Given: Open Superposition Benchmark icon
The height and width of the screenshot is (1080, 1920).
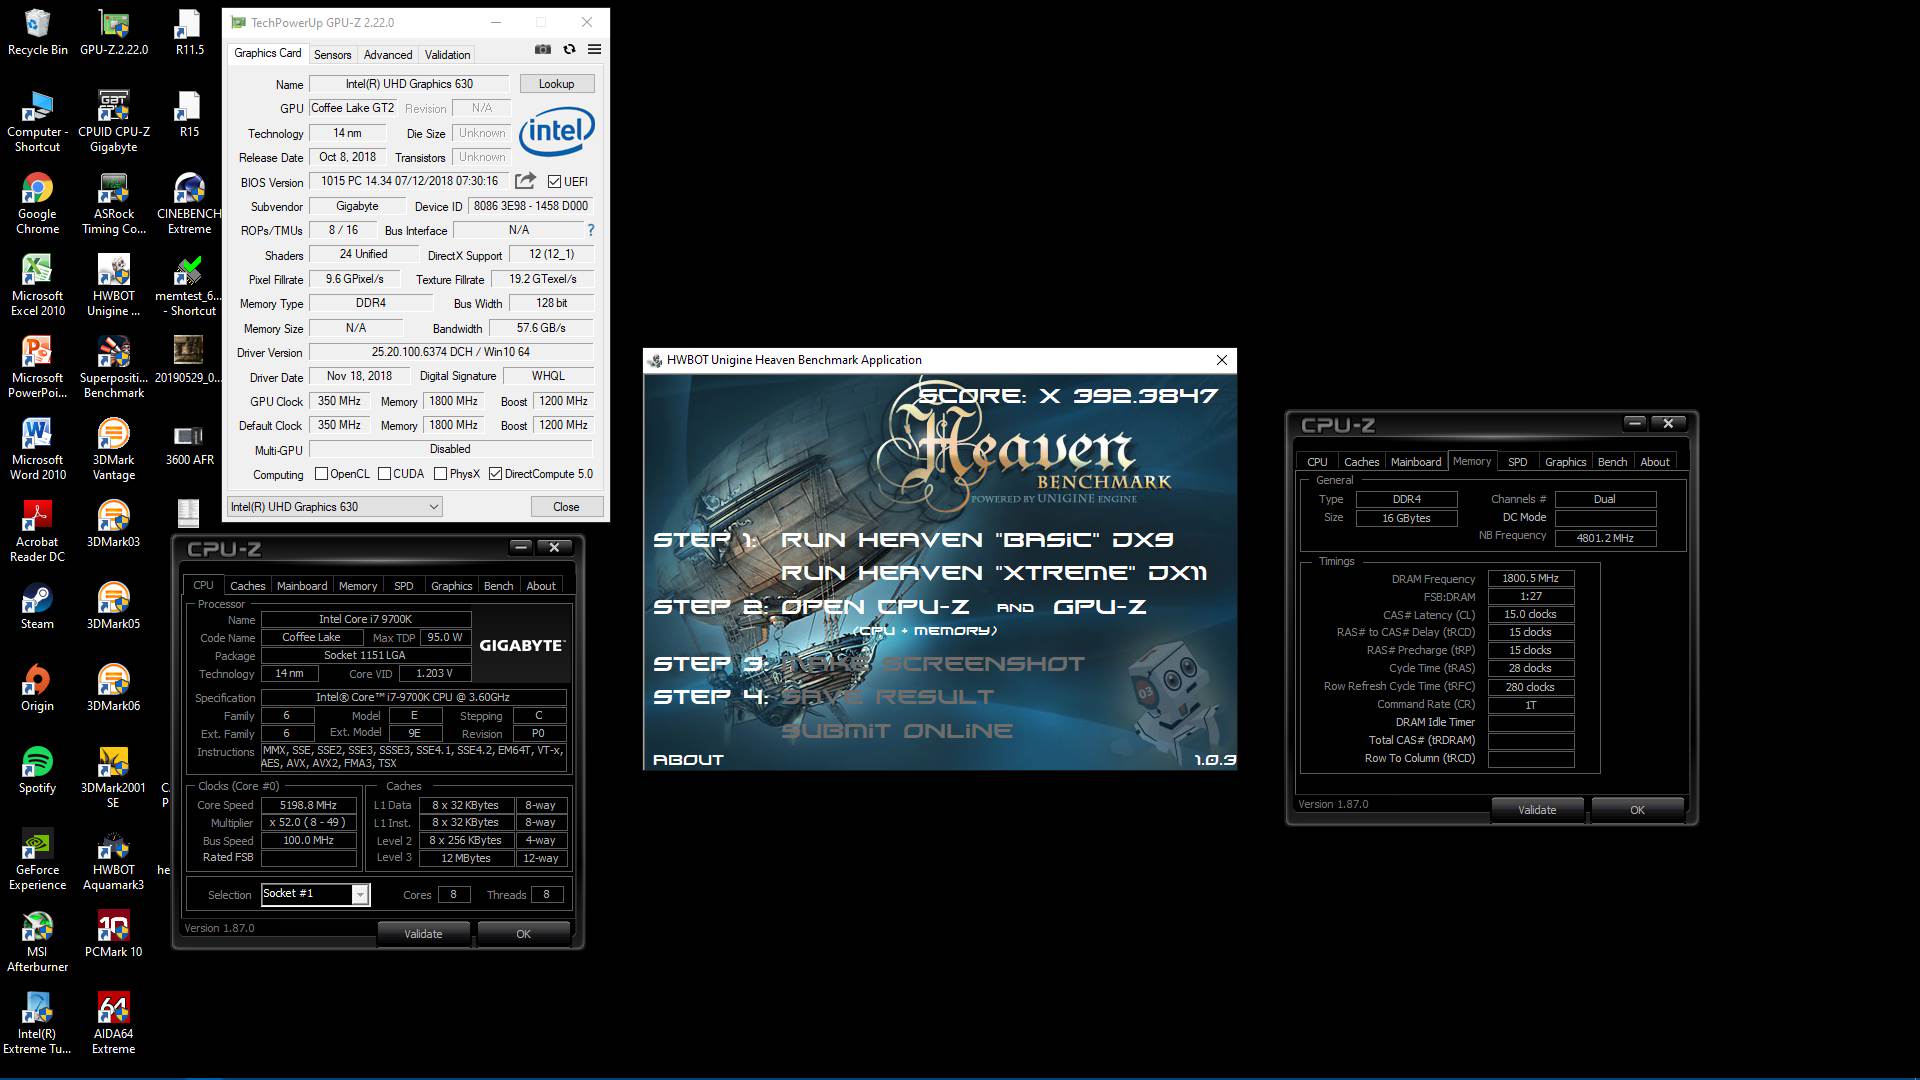Looking at the screenshot, I should [113, 367].
